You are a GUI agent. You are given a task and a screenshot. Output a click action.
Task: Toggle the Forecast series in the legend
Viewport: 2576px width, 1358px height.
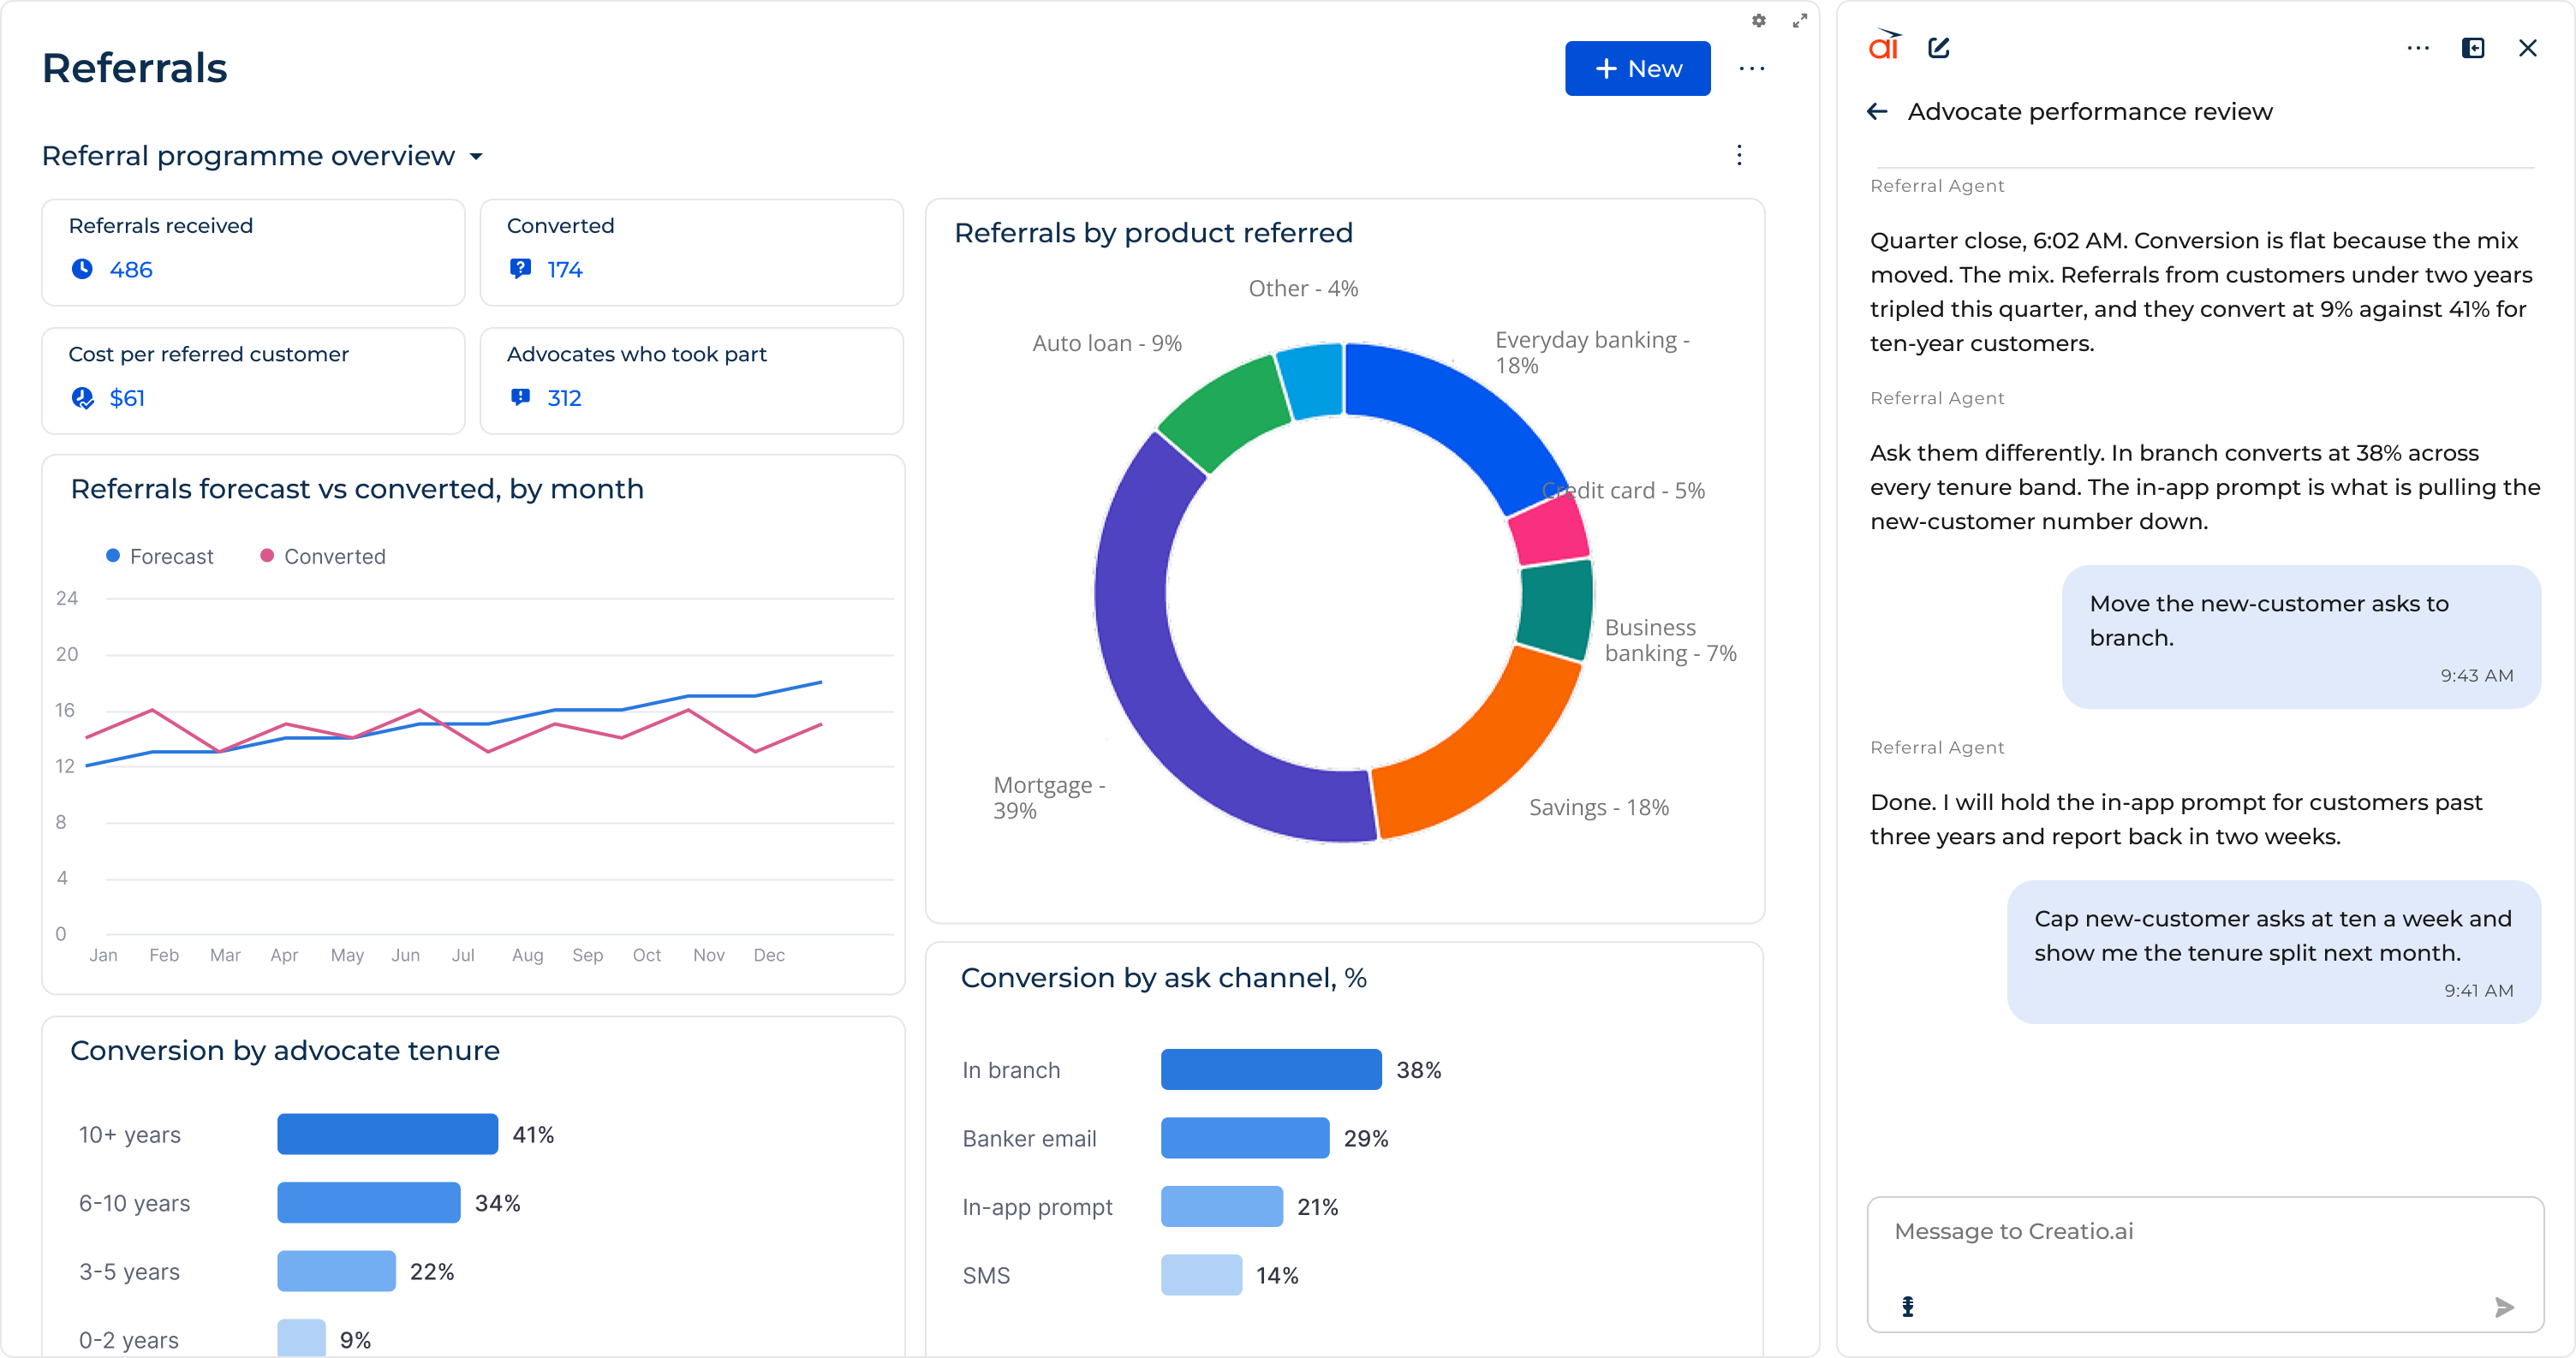click(x=160, y=556)
